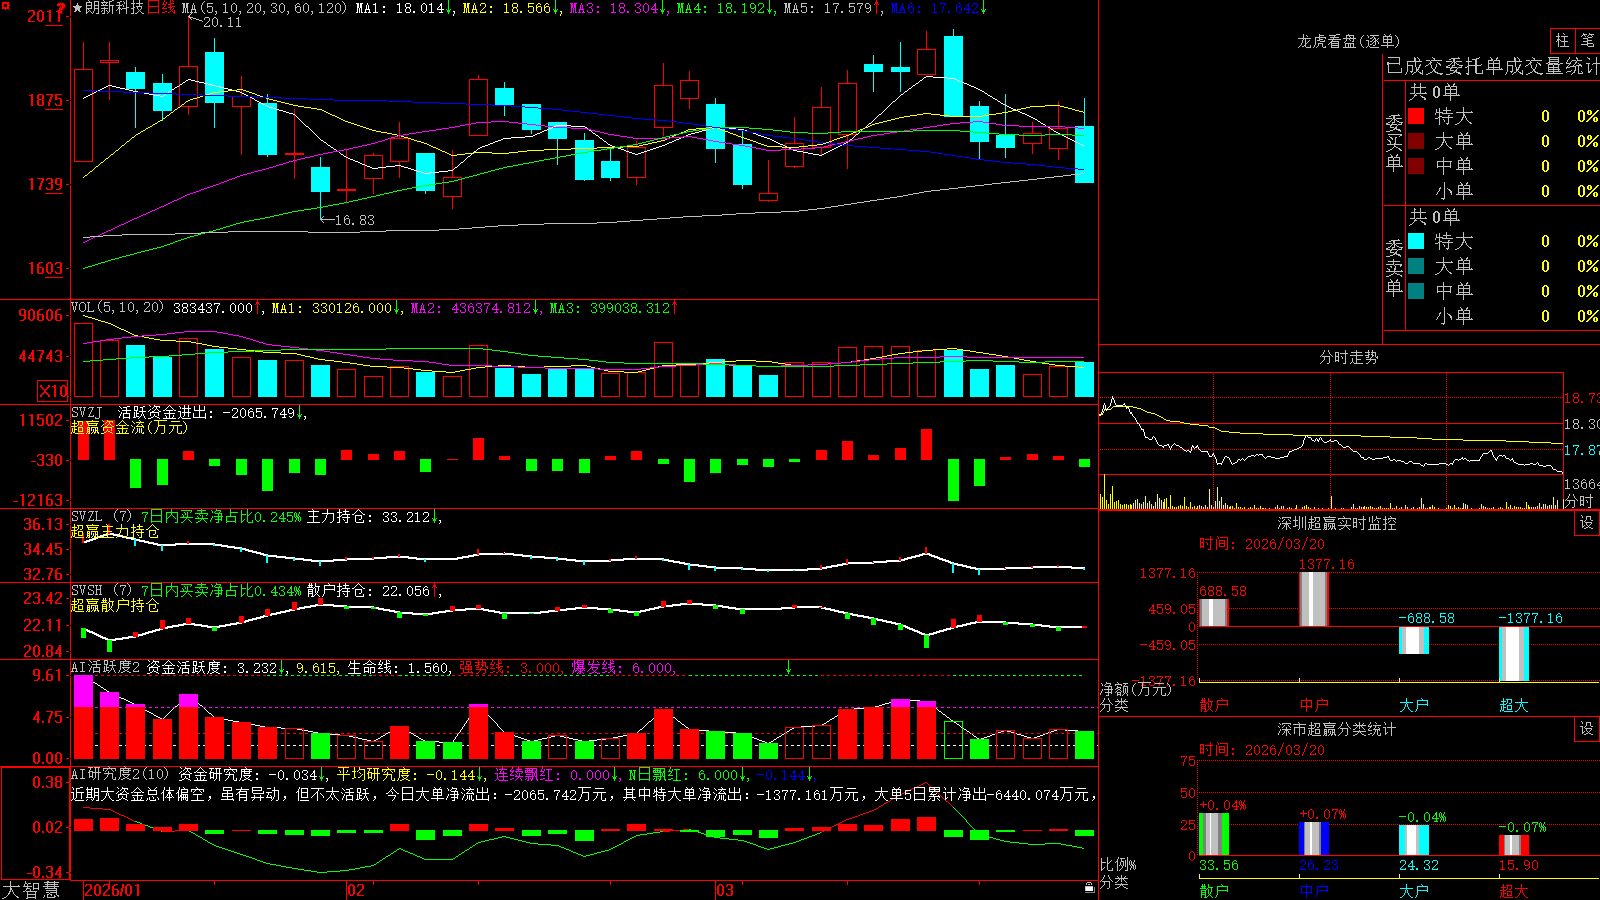The image size is (1600, 900).
Task: Click the 龙虎看盘(逐单) panel title
Action: click(1349, 41)
